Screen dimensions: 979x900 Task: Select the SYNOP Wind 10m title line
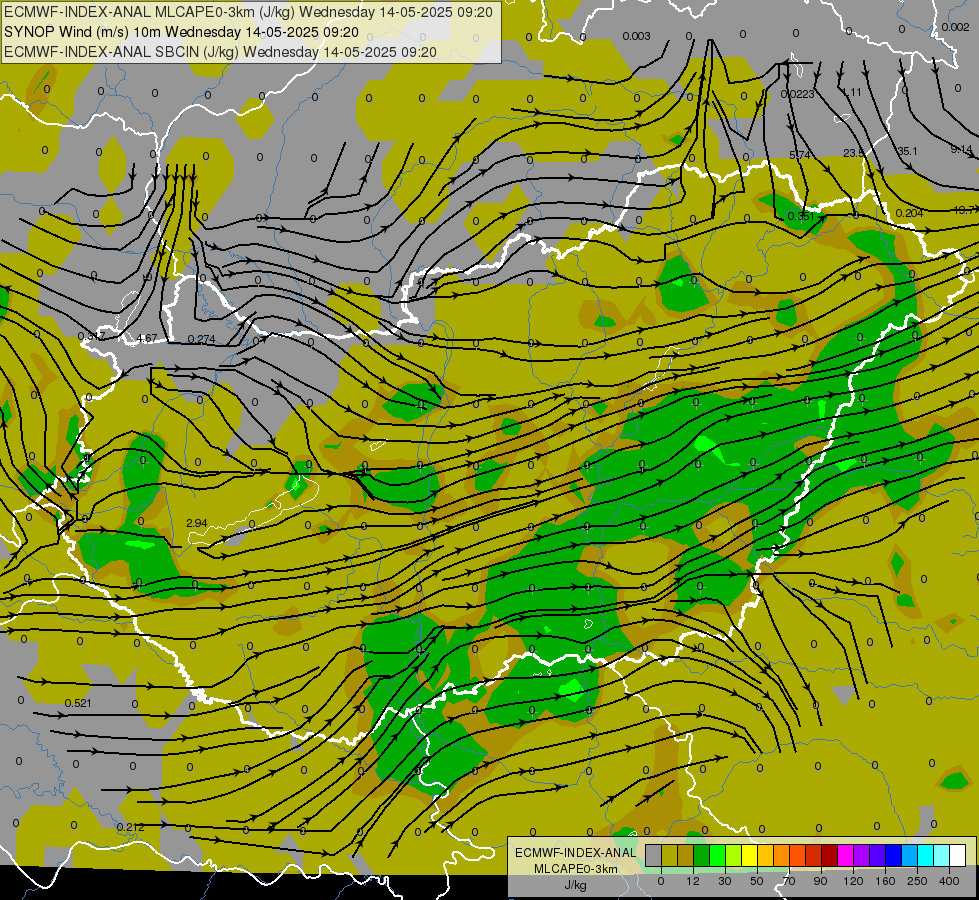pyautogui.click(x=182, y=32)
